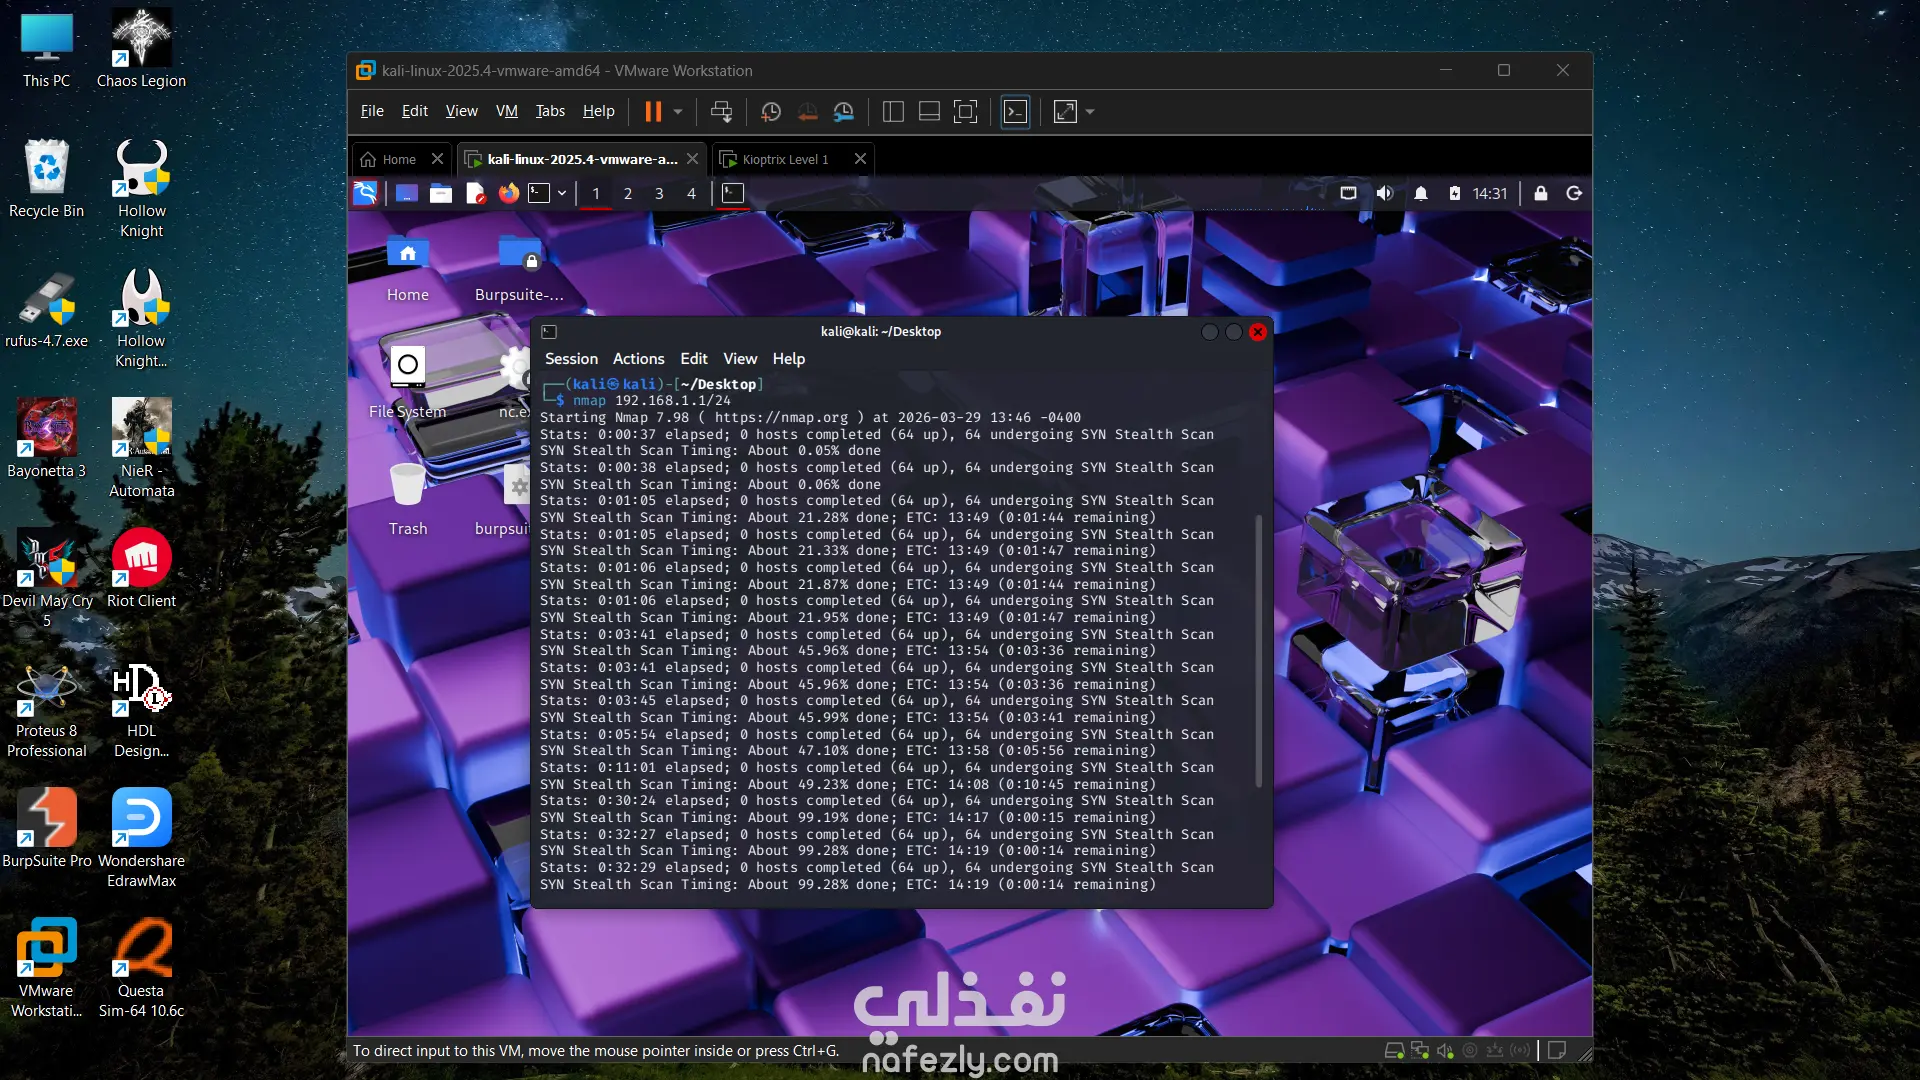Screen dimensions: 1920x1080
Task: Click the VMware network adapter status icon
Action: (1420, 1051)
